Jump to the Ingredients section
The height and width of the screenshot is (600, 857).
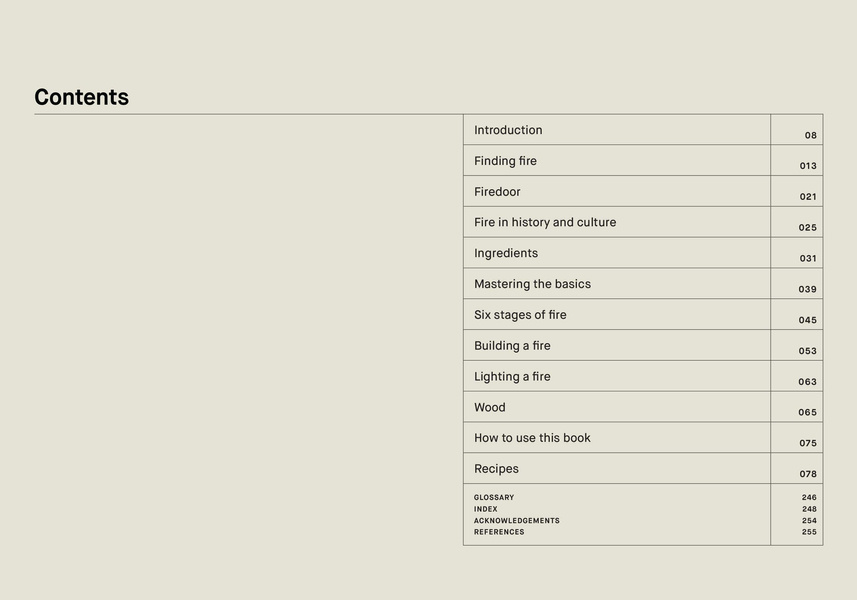[506, 254]
